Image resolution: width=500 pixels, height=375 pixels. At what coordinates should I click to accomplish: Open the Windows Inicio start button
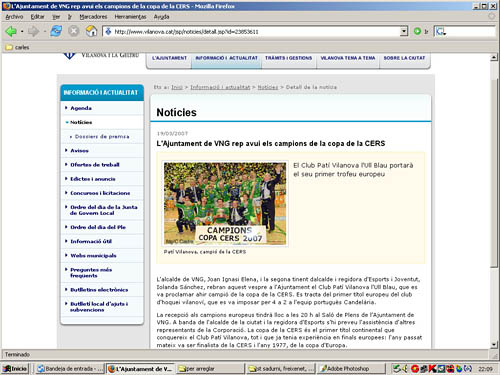tap(15, 369)
